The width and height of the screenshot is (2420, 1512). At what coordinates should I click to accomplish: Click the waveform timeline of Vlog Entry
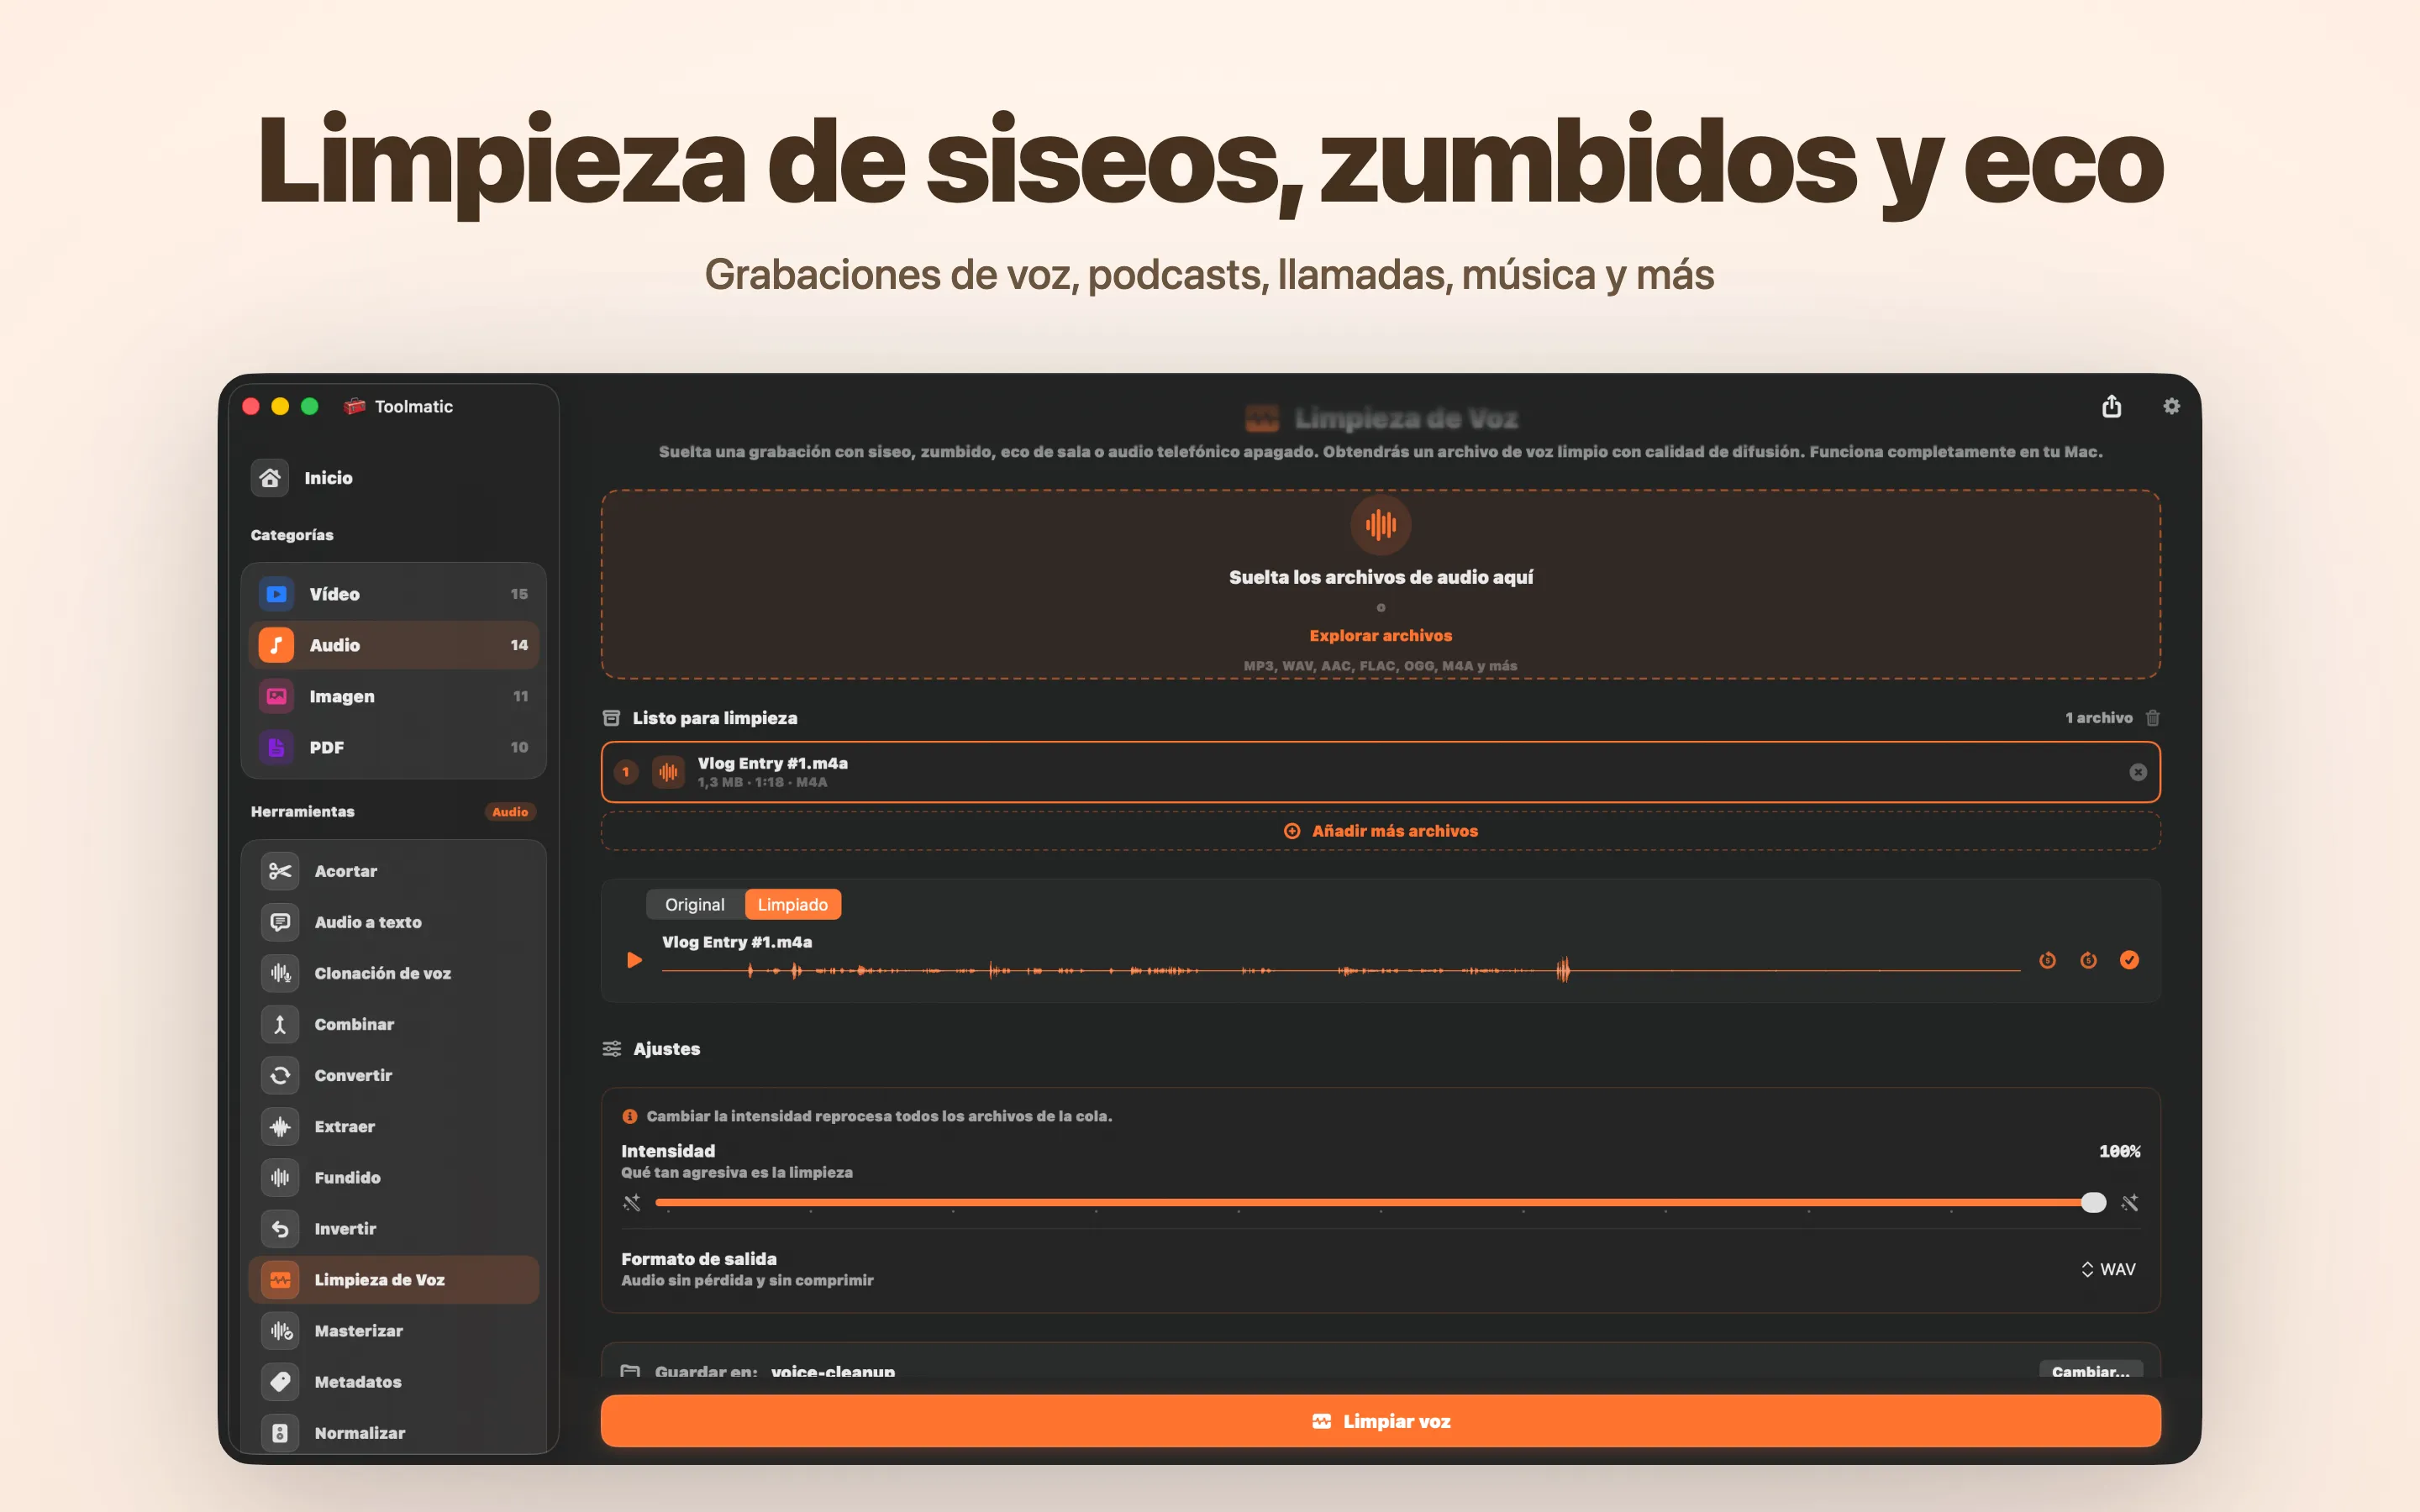click(x=1340, y=970)
